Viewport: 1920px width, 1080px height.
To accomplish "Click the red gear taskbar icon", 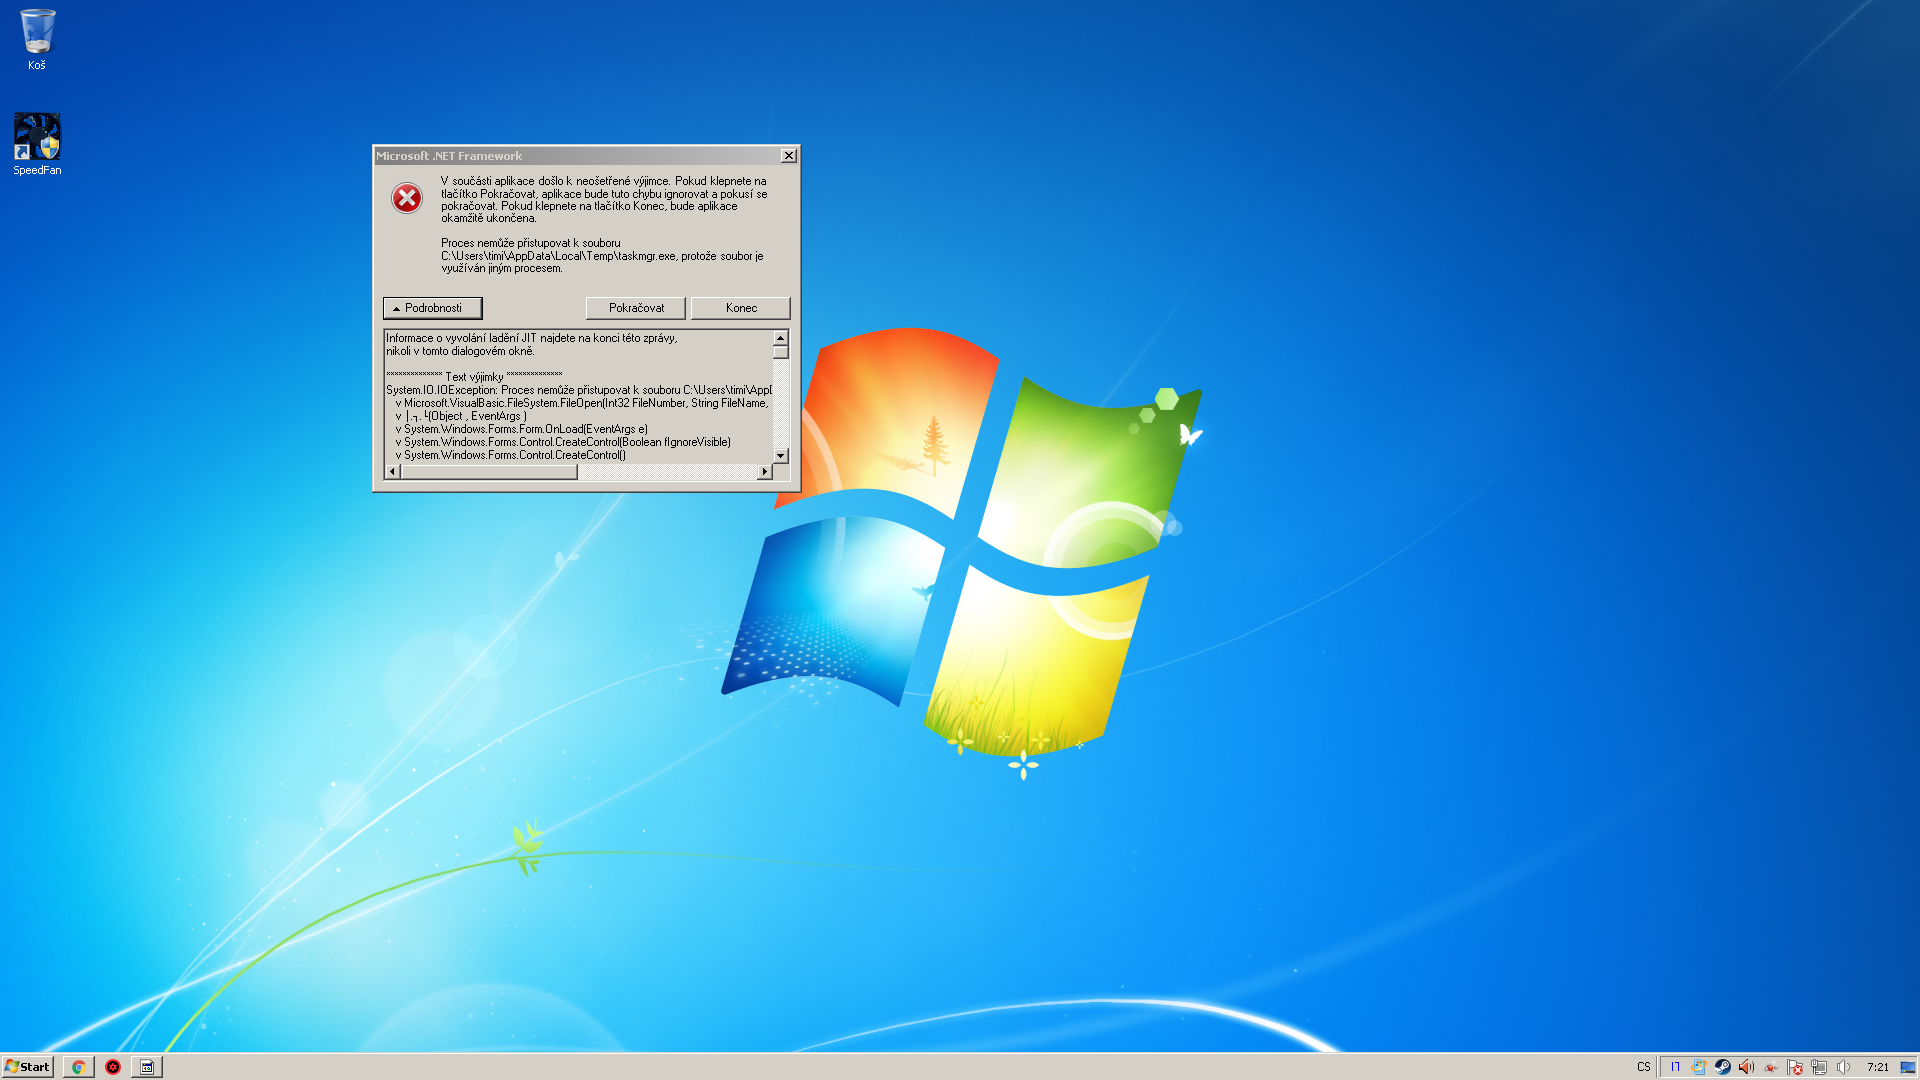I will (113, 1067).
